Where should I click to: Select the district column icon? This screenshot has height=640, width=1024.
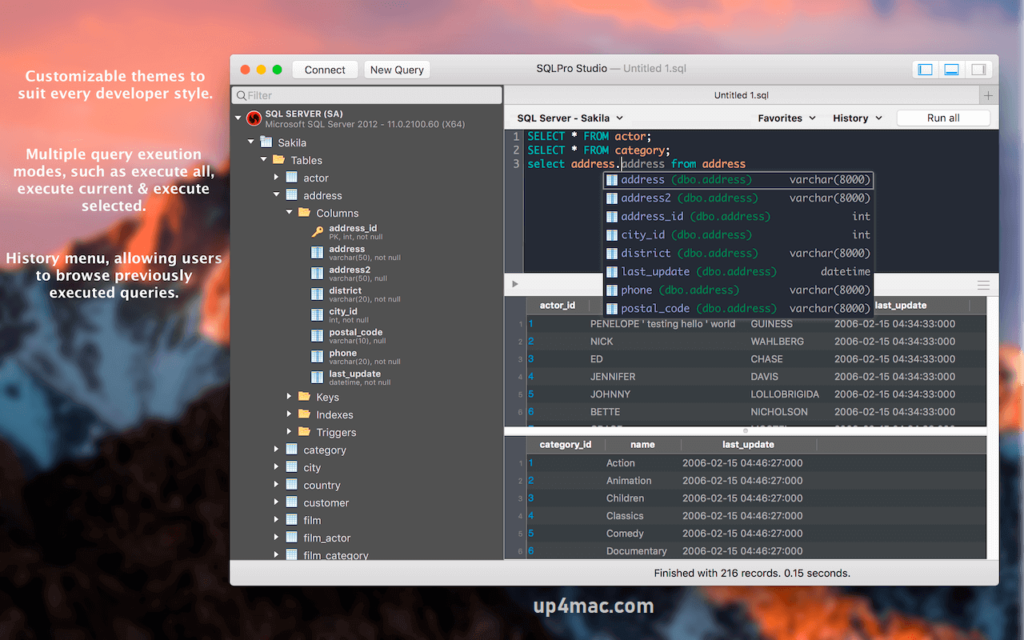point(319,294)
